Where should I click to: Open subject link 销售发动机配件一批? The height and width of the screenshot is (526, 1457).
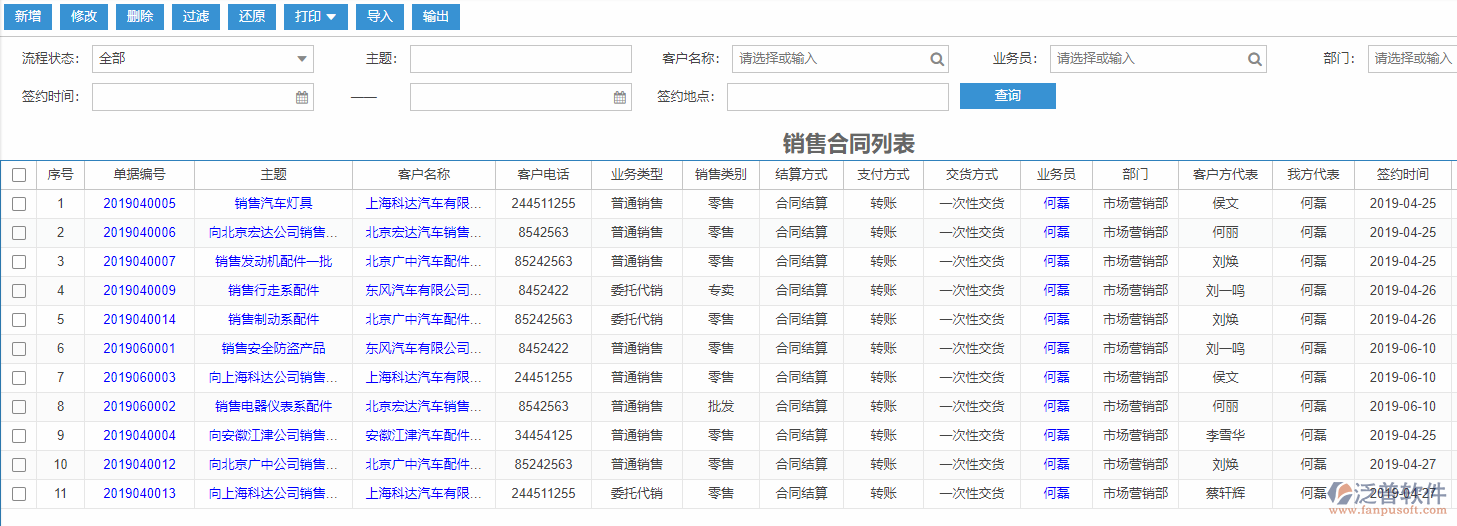(x=273, y=262)
